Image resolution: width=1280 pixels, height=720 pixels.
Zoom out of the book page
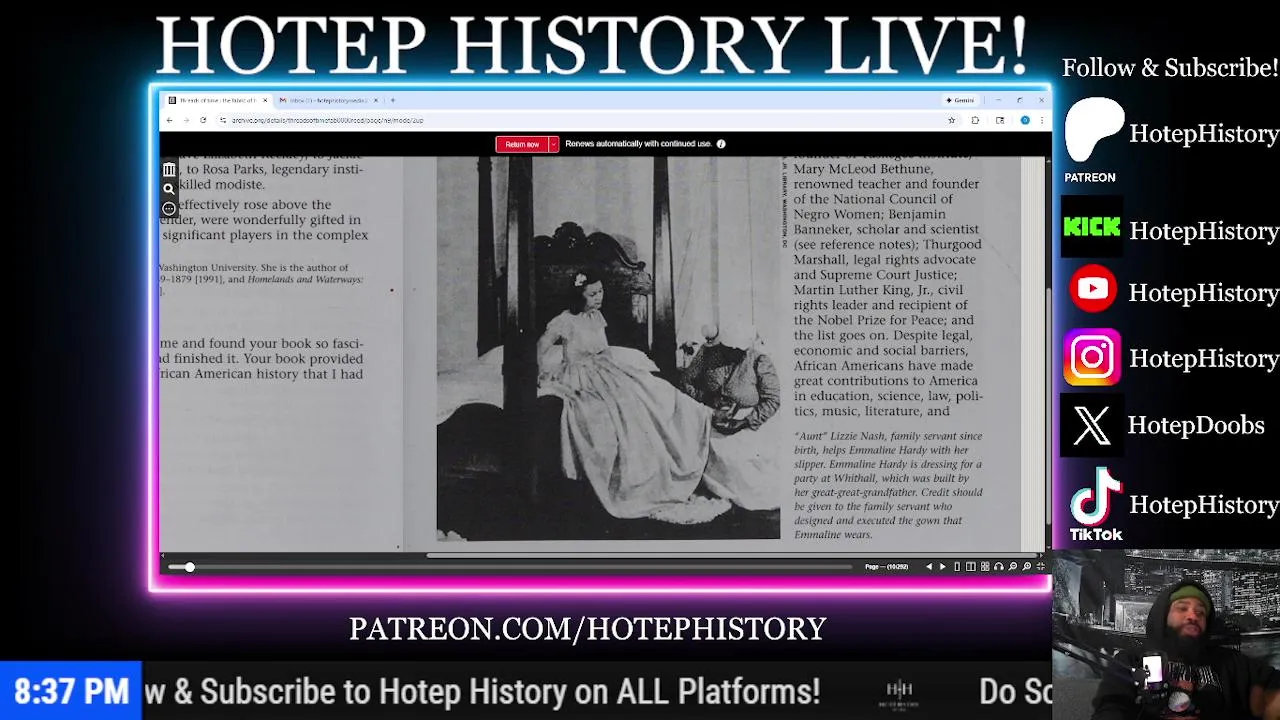[x=1012, y=567]
